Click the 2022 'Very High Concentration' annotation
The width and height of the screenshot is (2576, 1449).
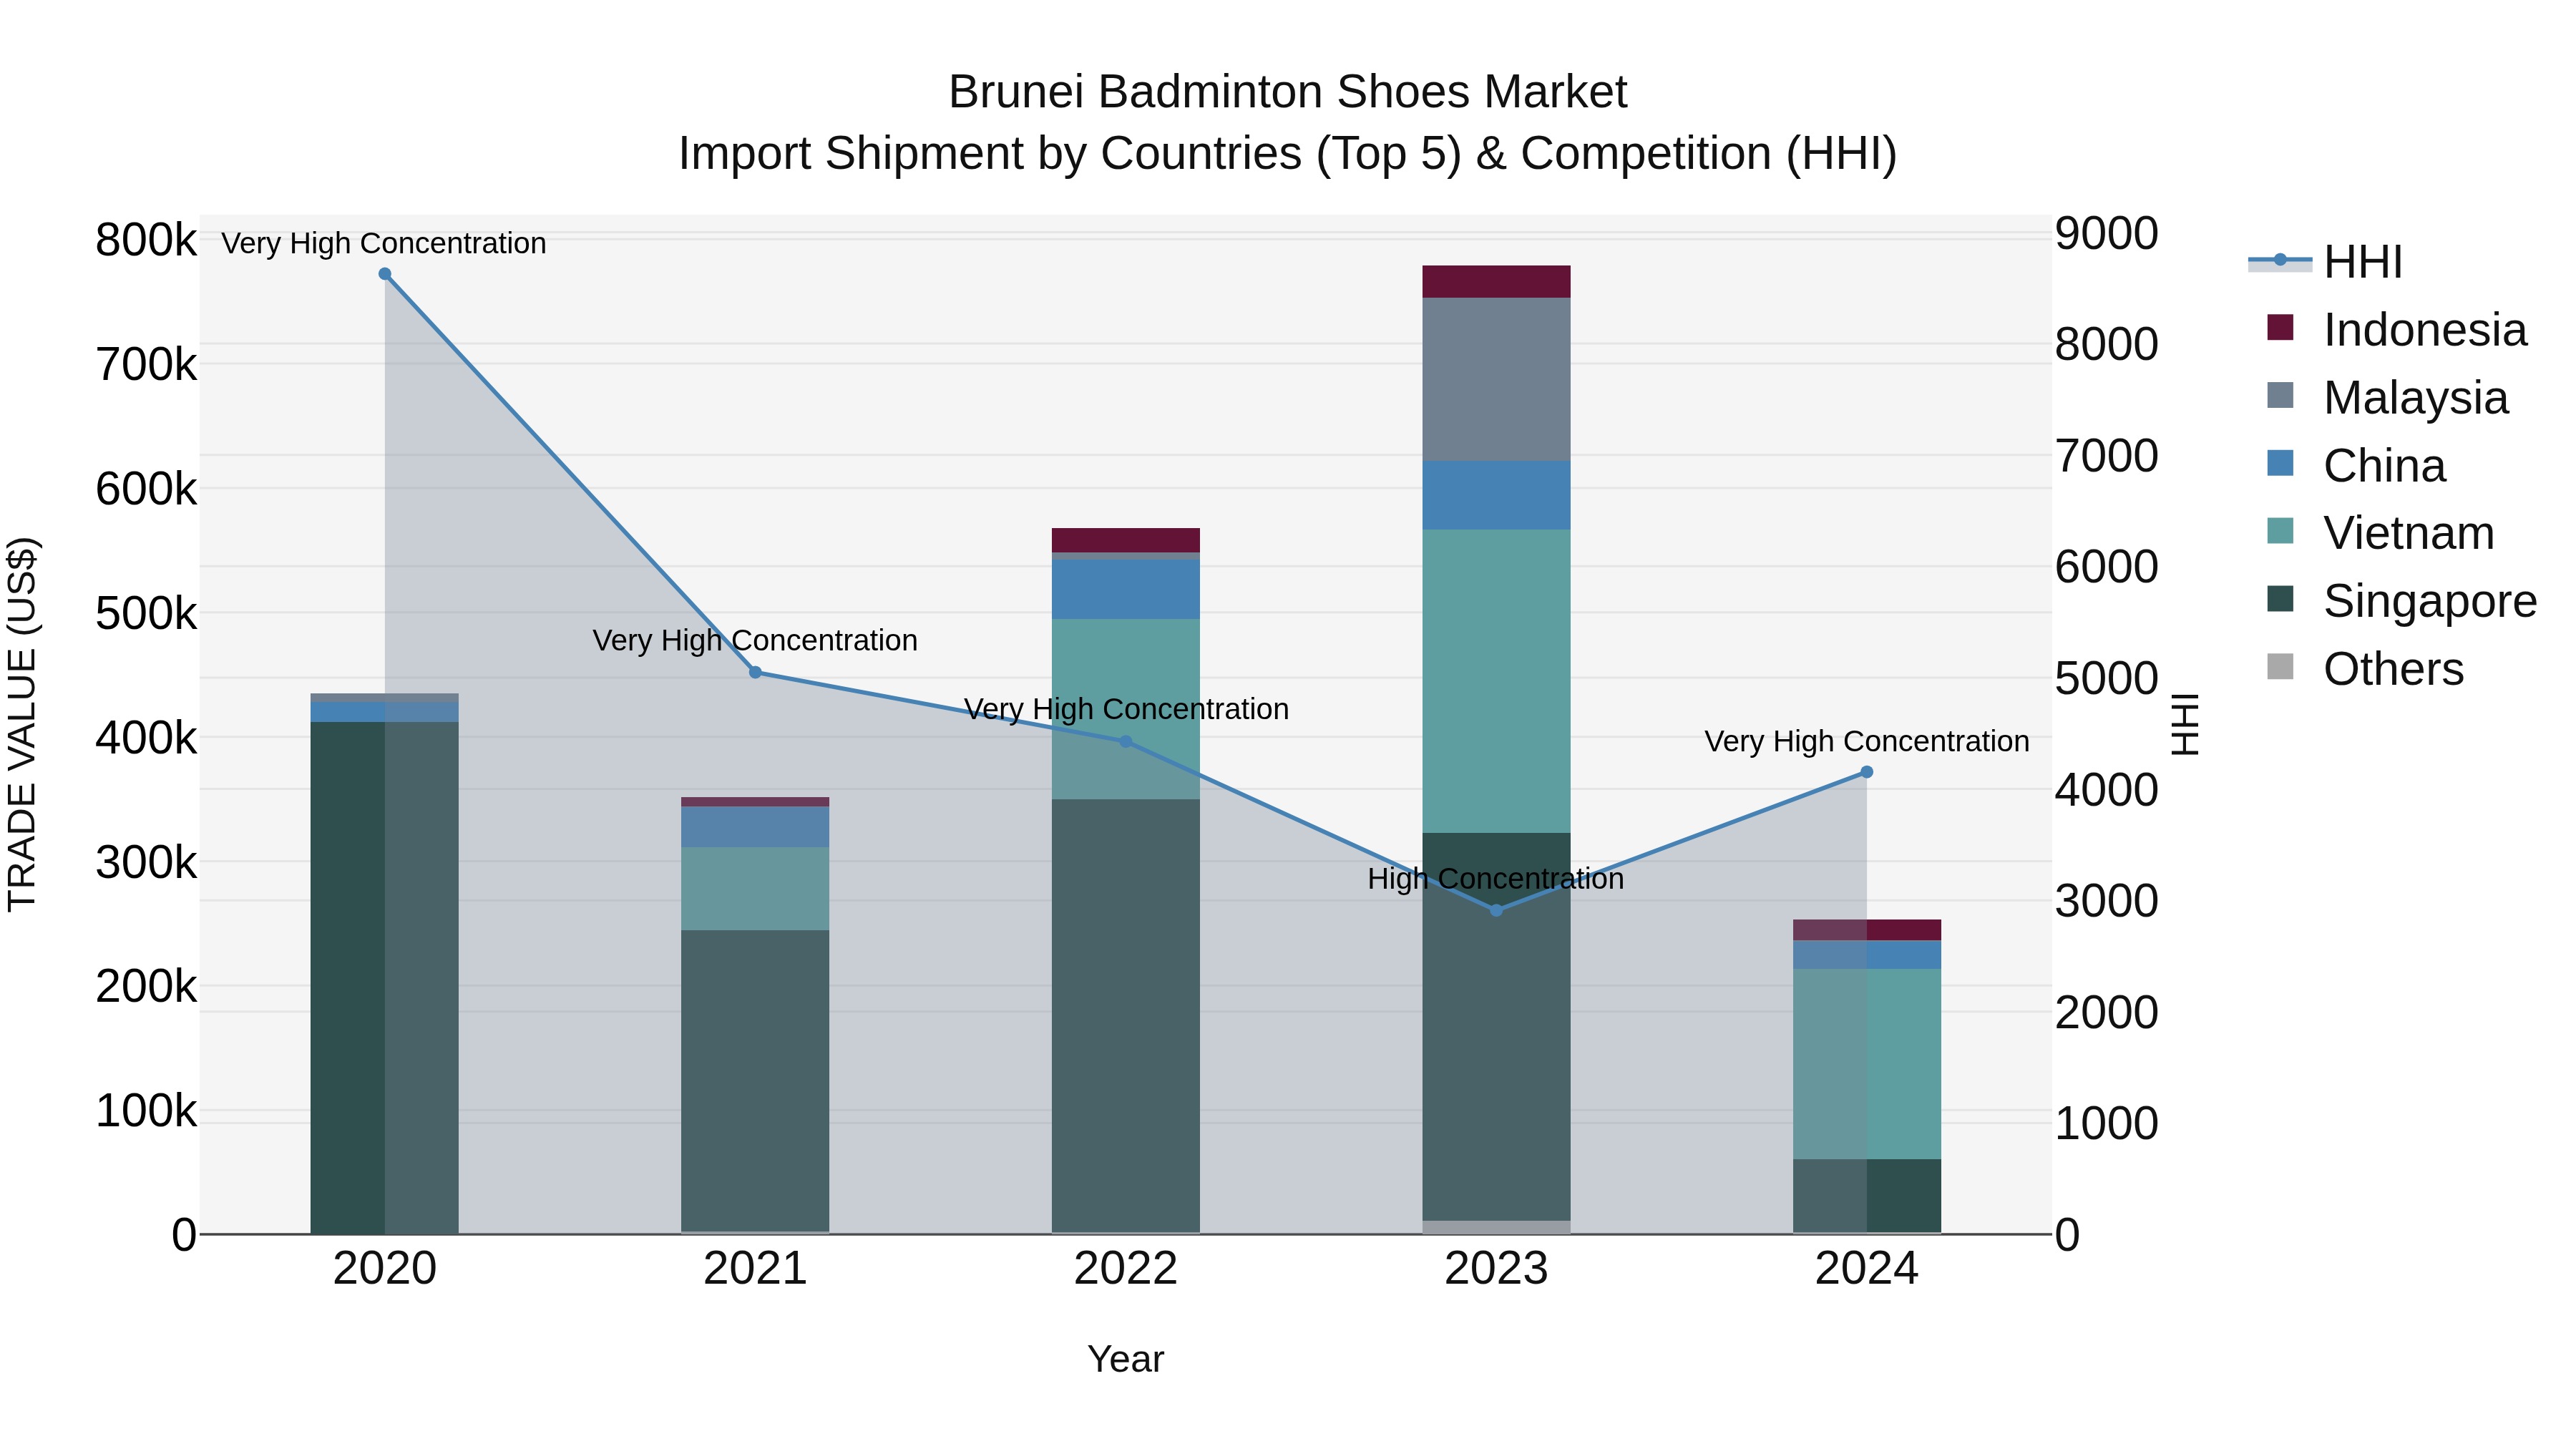pos(1126,710)
